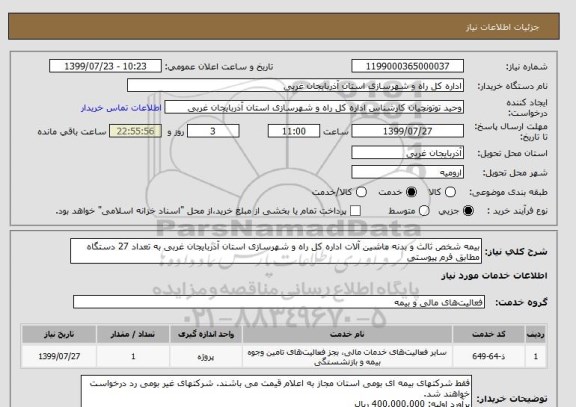Open the buyer contact info link
This screenshot has width=576, height=407.
[x=121, y=108]
